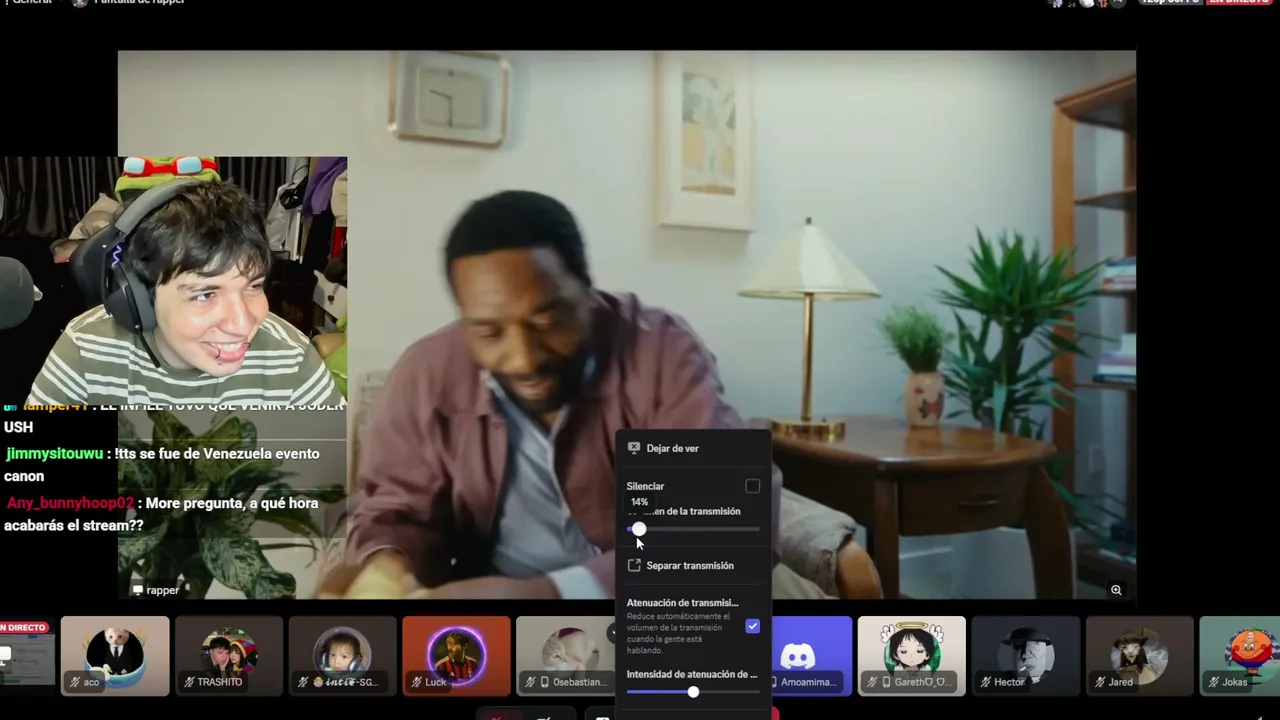This screenshot has width=1280, height=720.
Task: Click the muted mic icon on Luck
Action: (x=416, y=682)
